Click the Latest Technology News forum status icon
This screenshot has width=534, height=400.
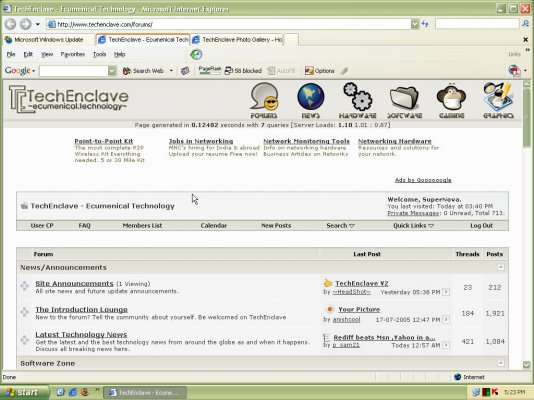(x=24, y=340)
